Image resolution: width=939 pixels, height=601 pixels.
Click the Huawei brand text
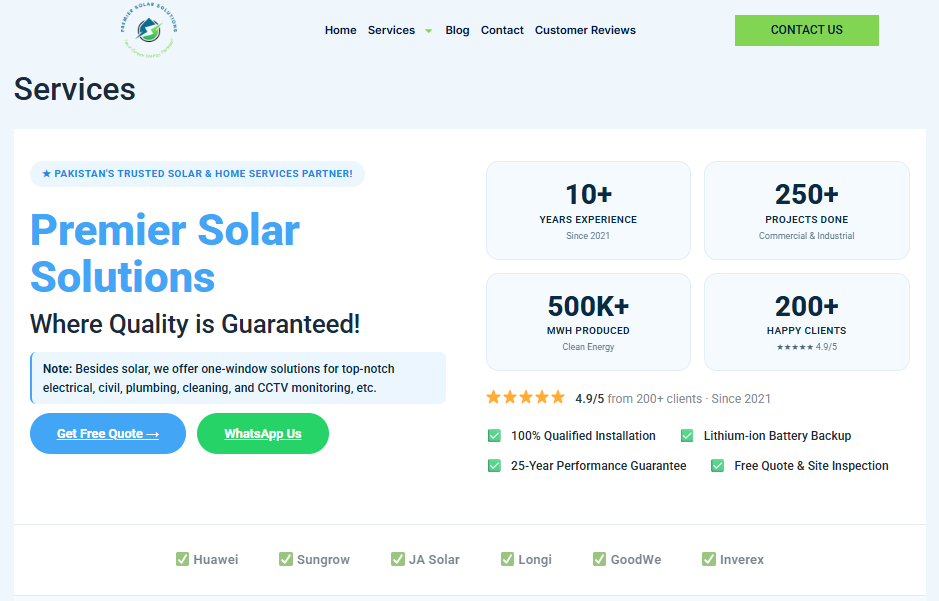pyautogui.click(x=216, y=560)
